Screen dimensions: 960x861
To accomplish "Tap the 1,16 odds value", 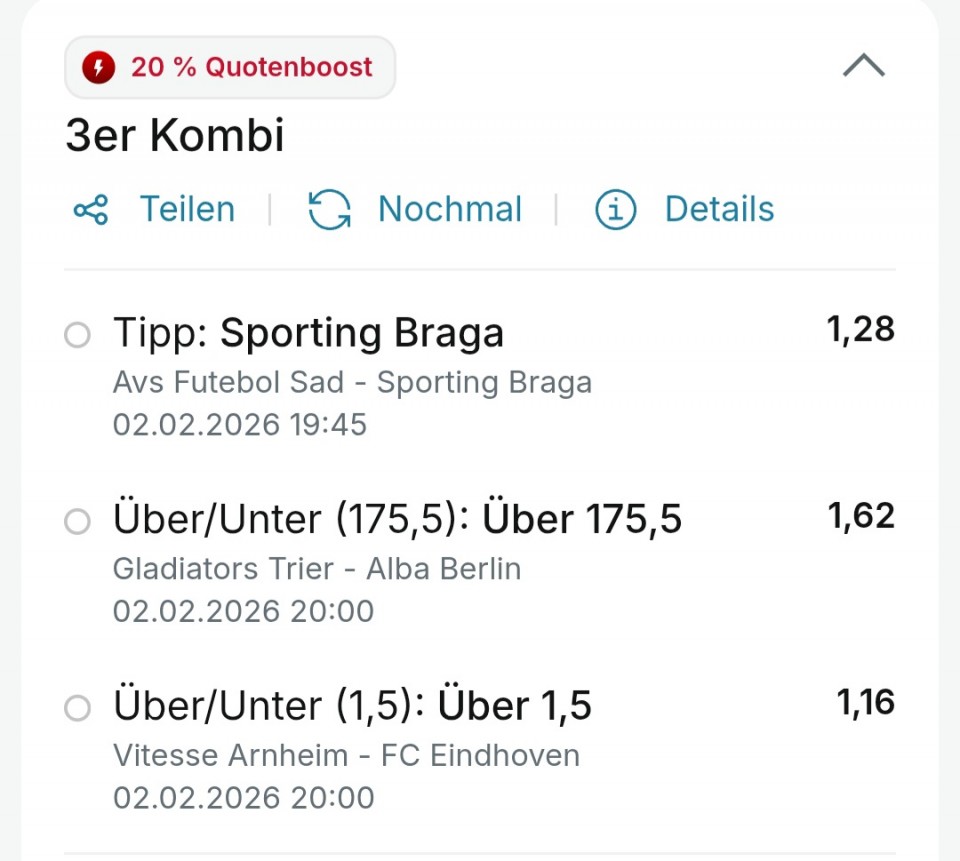I will tap(865, 703).
